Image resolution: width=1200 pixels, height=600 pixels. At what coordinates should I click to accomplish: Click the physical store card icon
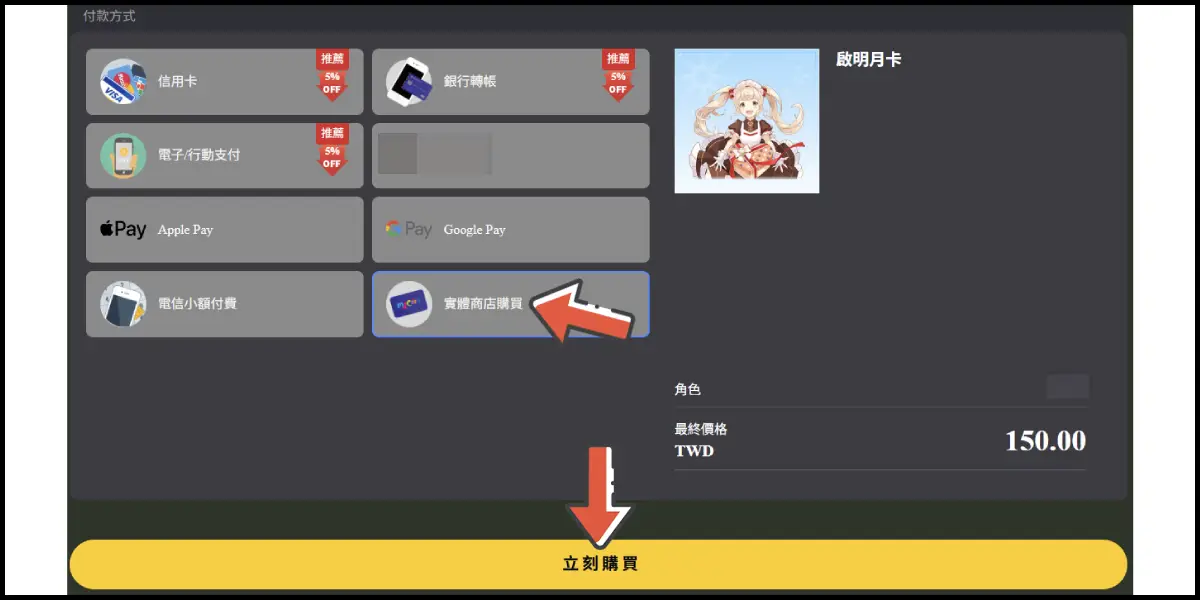tap(409, 304)
